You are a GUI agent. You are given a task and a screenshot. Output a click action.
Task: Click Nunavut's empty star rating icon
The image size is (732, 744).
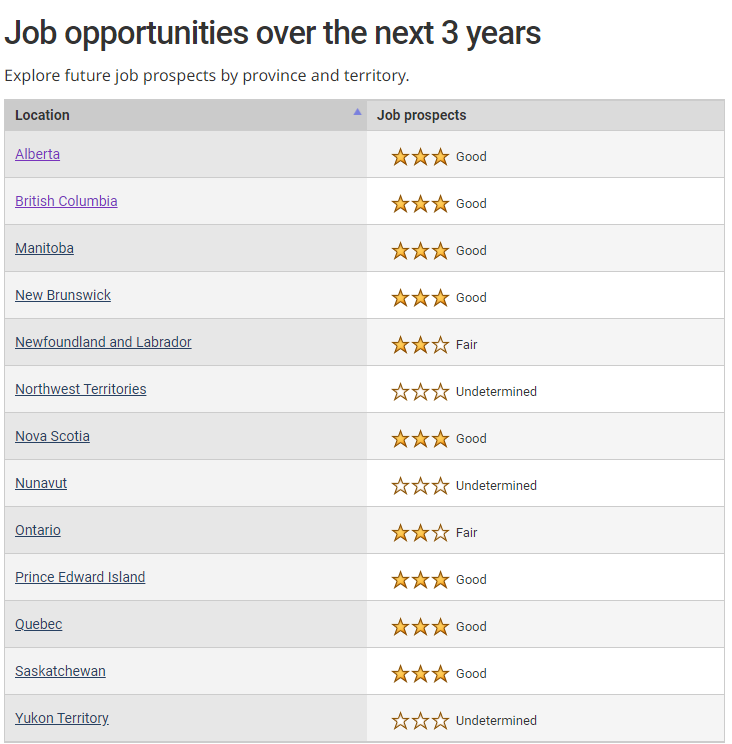click(420, 486)
